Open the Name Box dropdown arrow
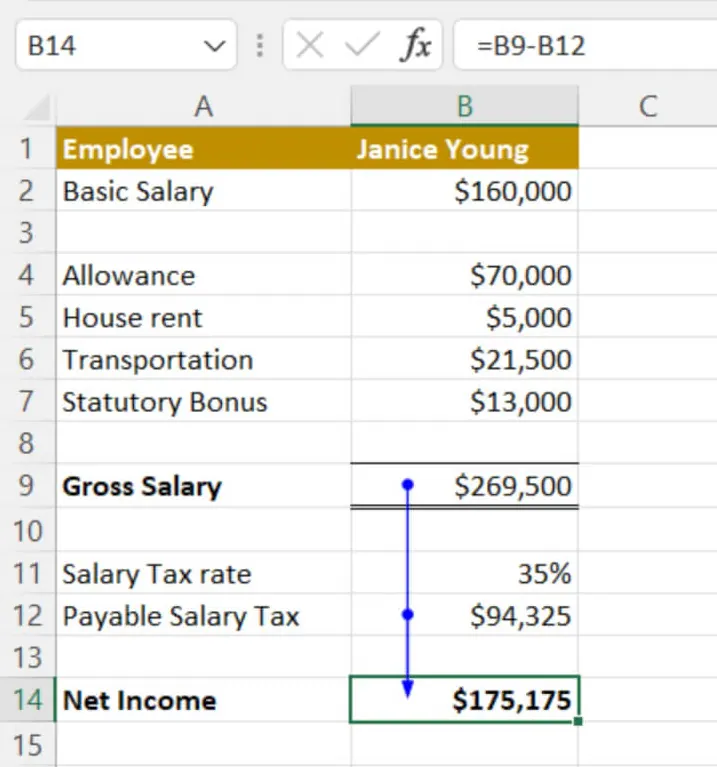Image resolution: width=717 pixels, height=767 pixels. point(213,46)
